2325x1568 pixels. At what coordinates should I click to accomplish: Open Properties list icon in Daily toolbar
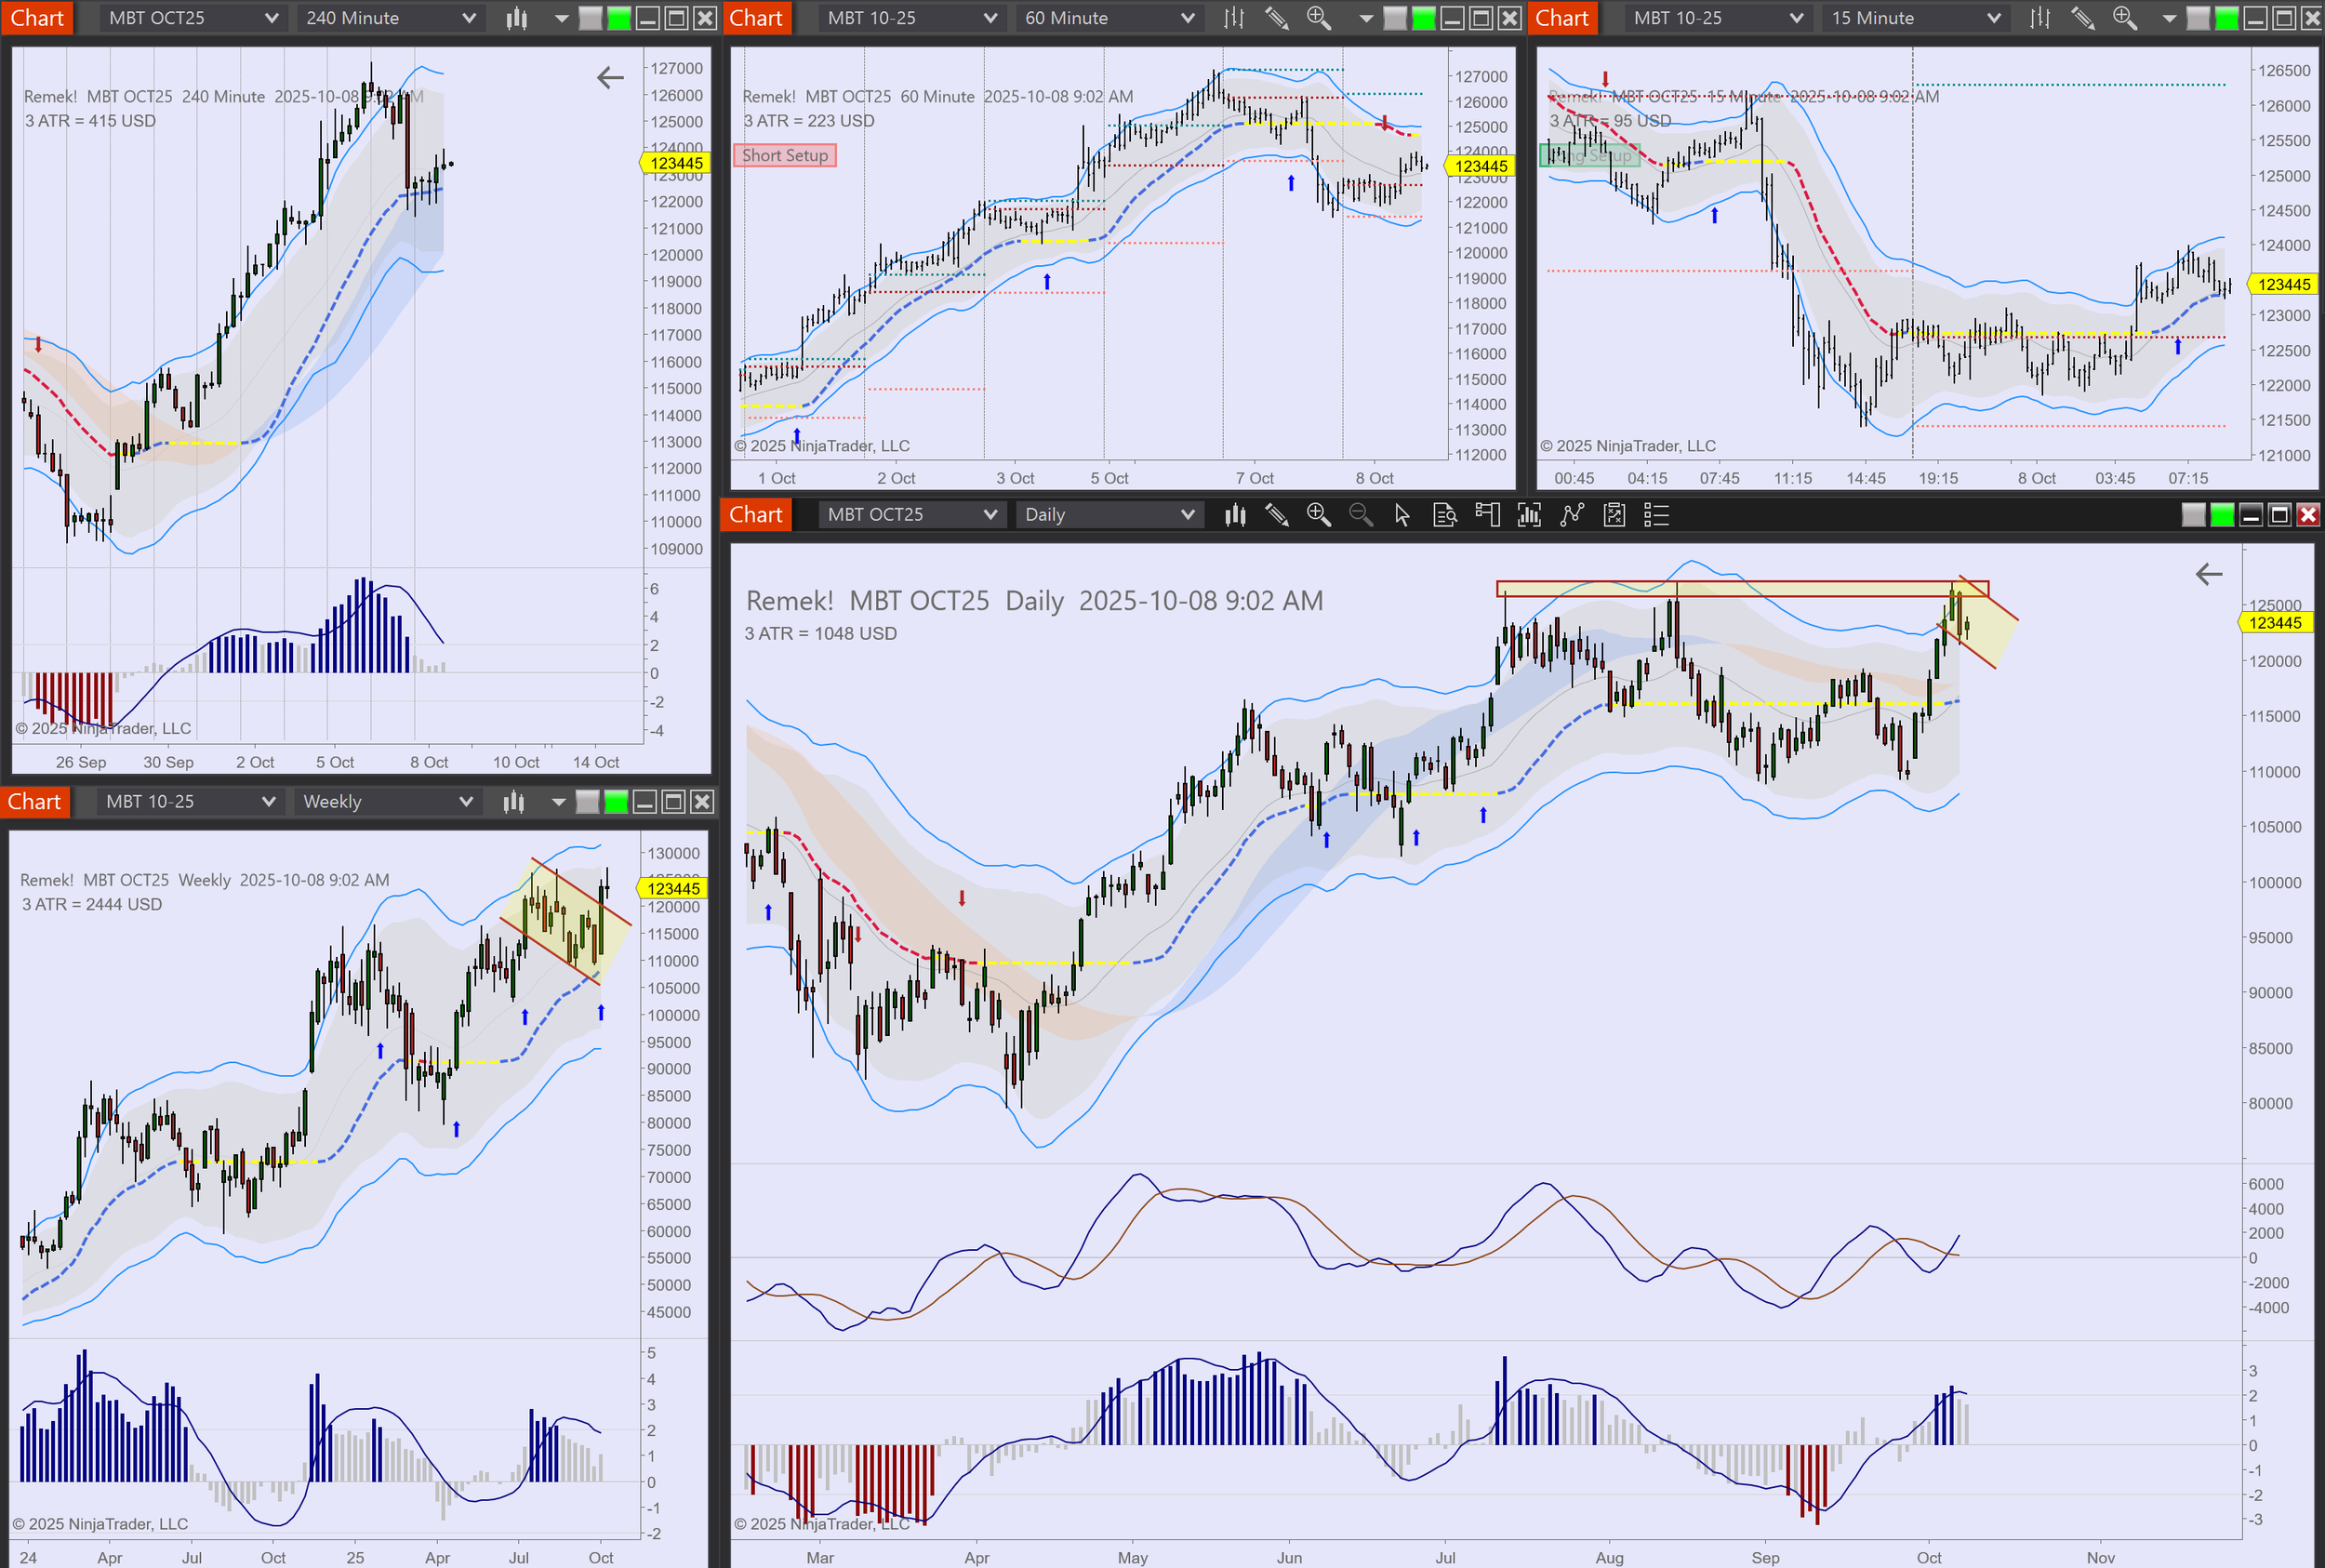pos(1656,515)
